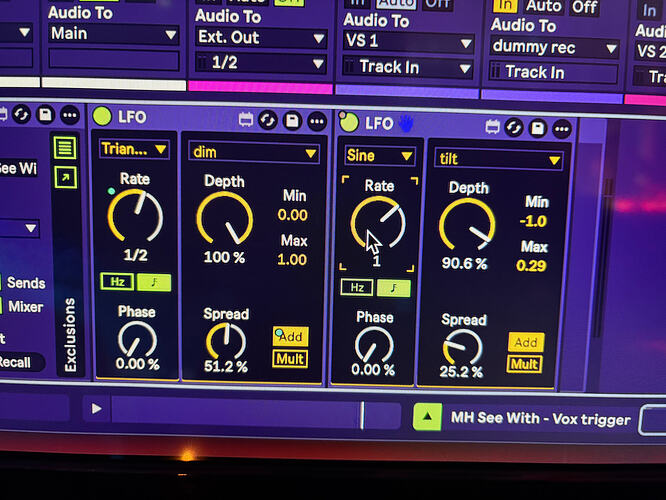666x500 pixels.
Task: Set monitor to Off on dummy rec track
Action: click(584, 8)
